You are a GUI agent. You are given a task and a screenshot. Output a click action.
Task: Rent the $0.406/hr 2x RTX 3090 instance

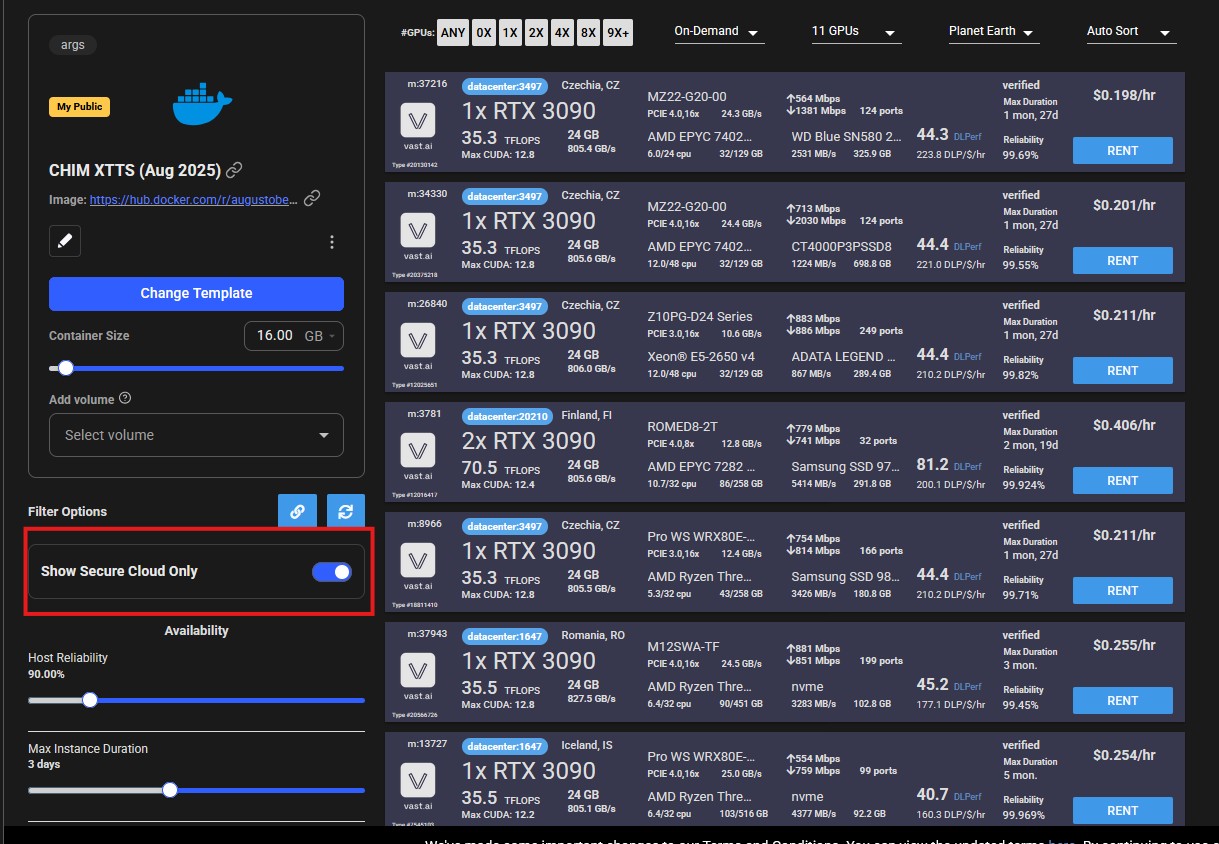[x=1123, y=480]
